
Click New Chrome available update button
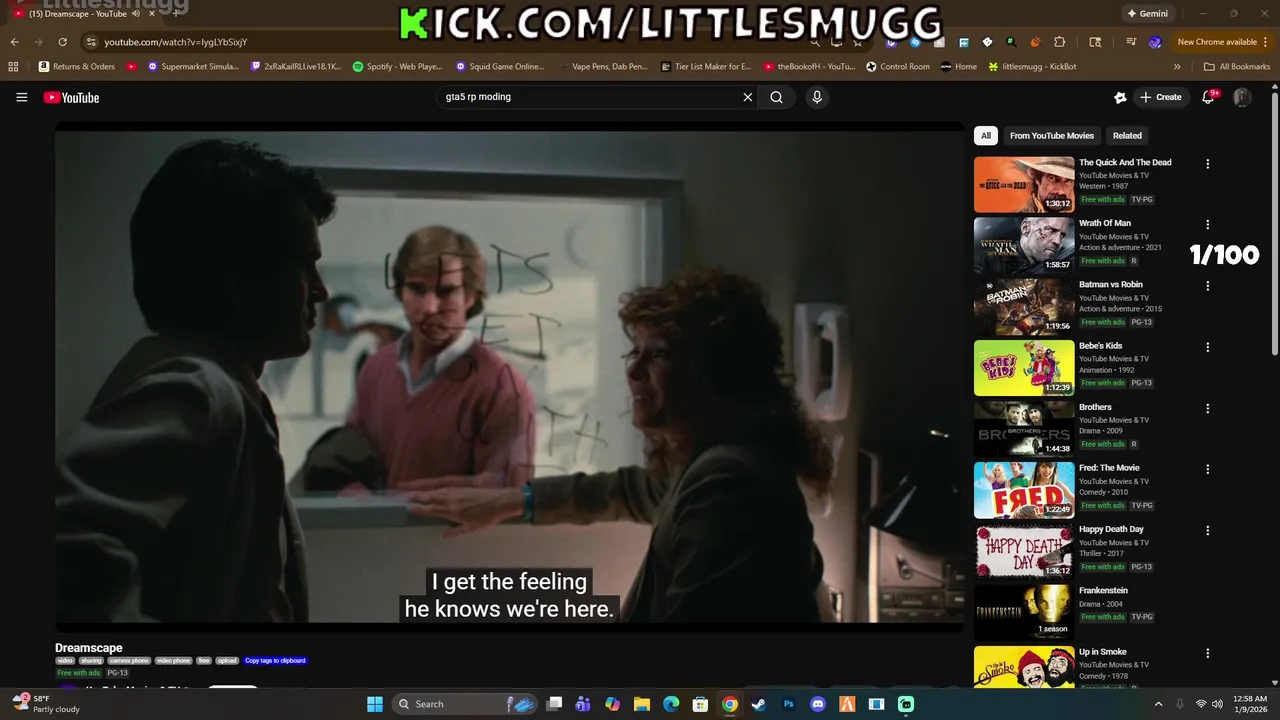[x=1217, y=42]
